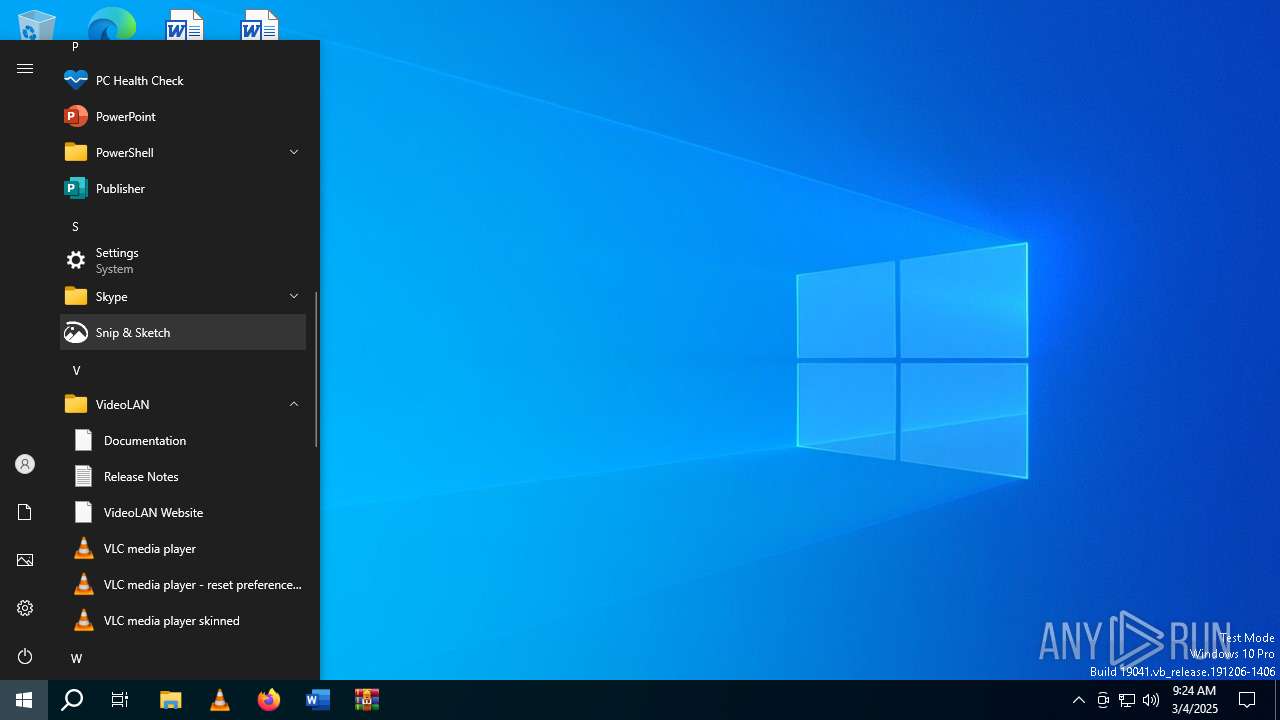Viewport: 1280px width, 720px height.
Task: Open the VideoLAN Website shortcut
Action: (183, 512)
